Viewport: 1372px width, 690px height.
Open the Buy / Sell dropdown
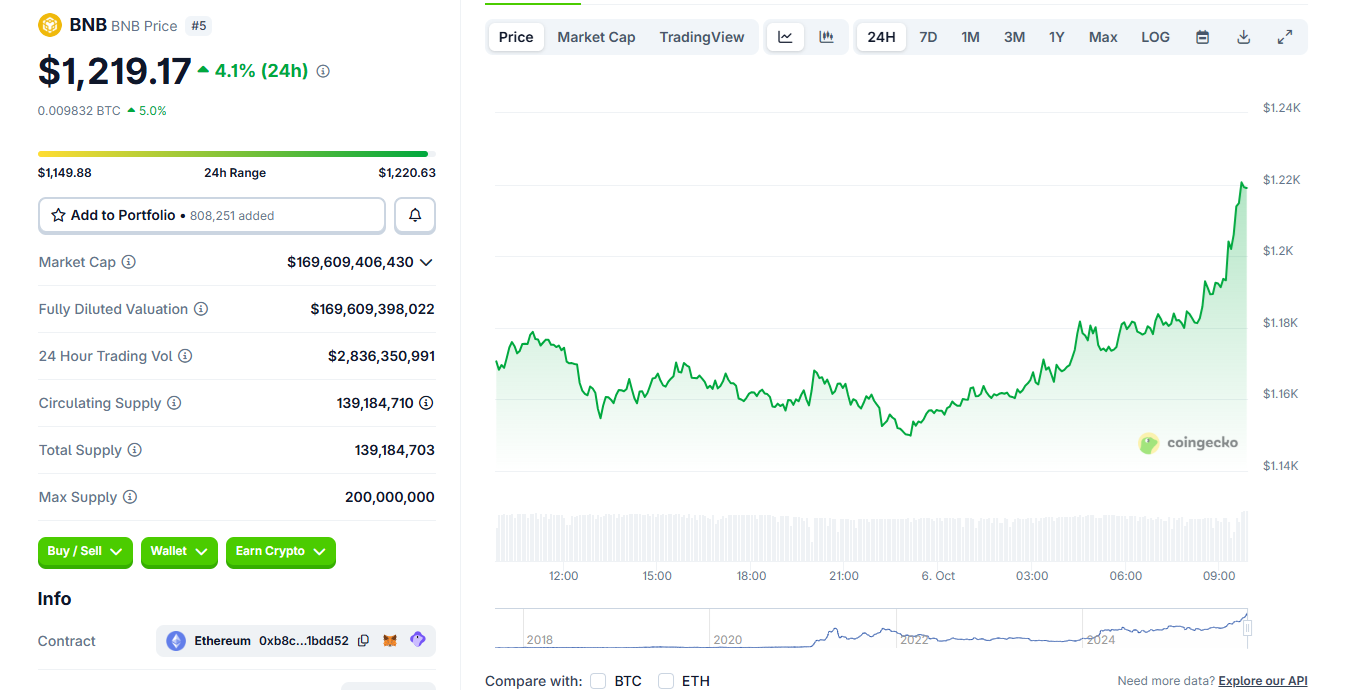point(85,551)
